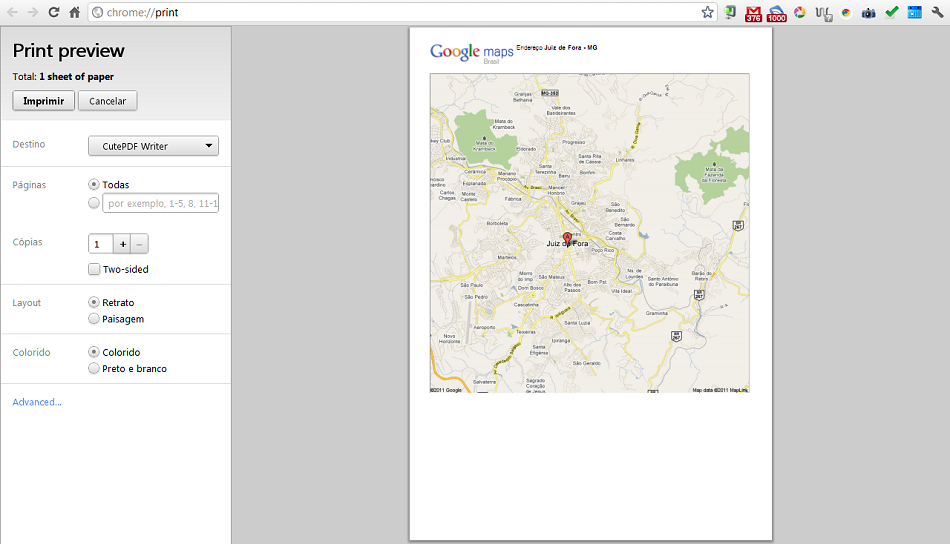Choose Paisagem layout orientation
The image size is (950, 544).
94,319
